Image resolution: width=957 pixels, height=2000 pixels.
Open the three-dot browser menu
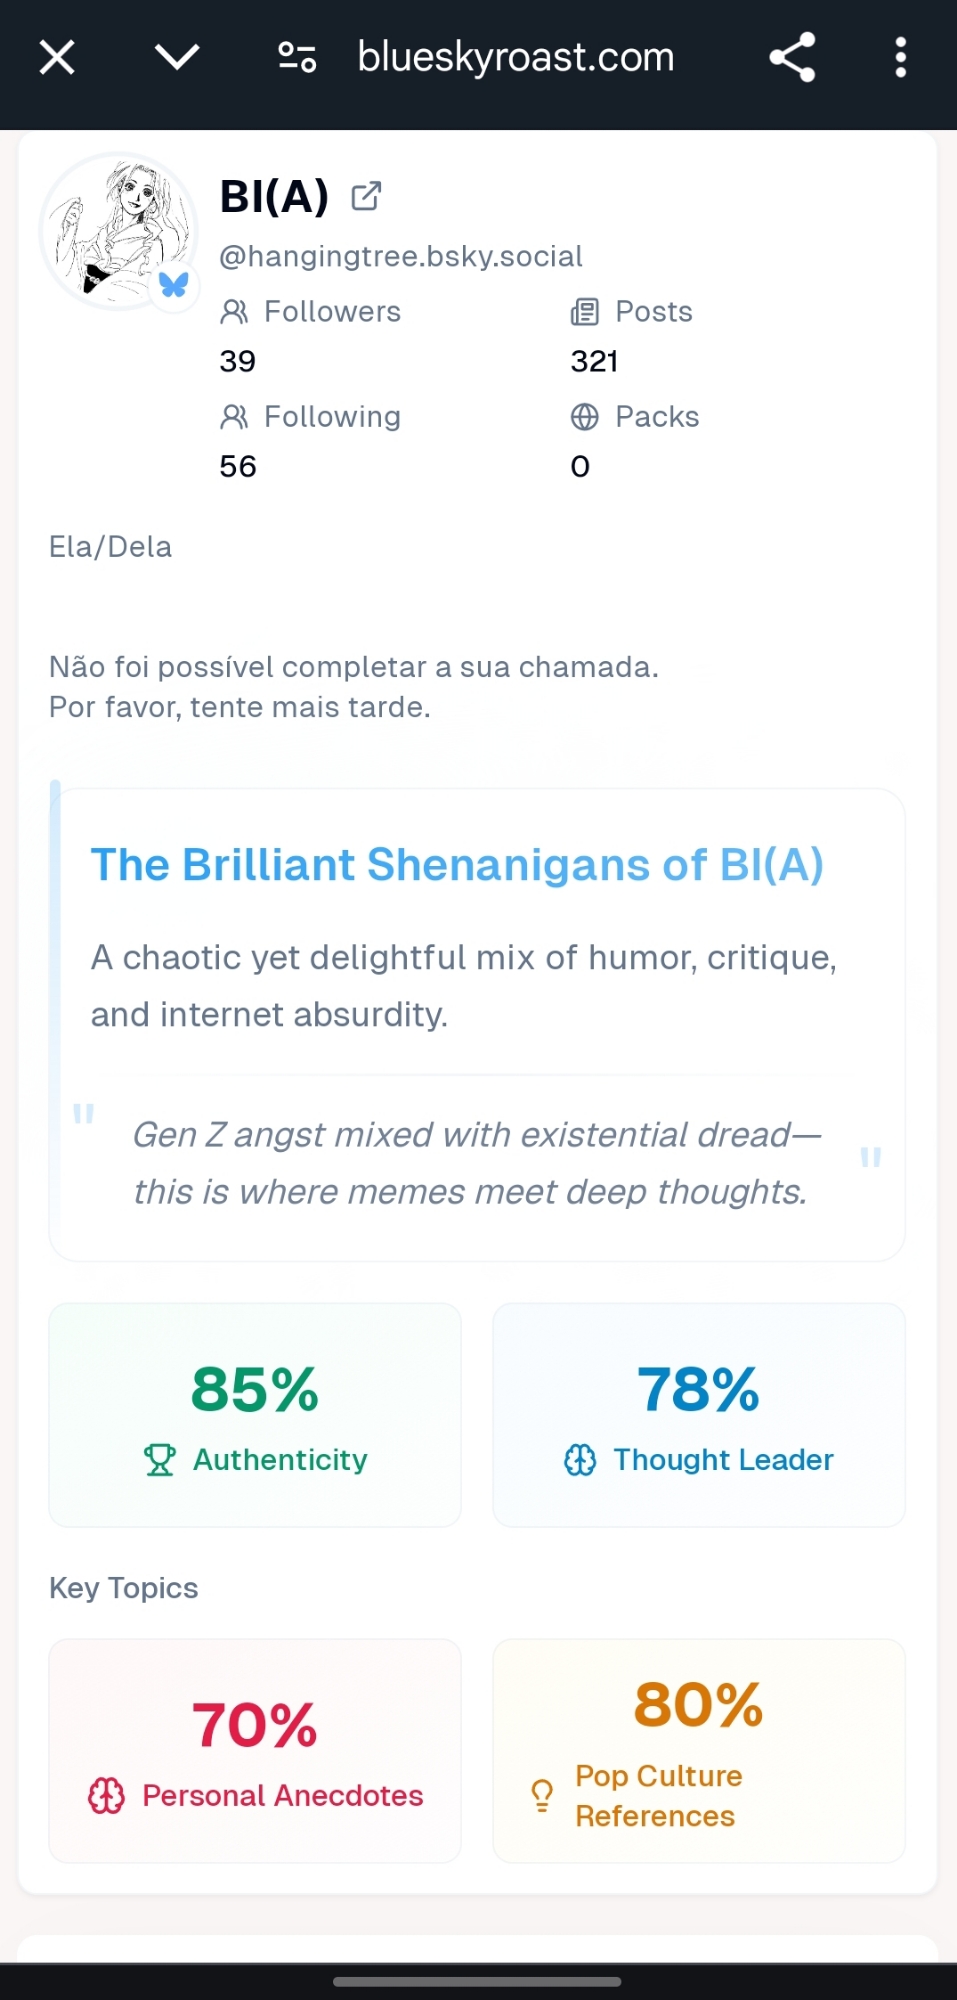click(x=900, y=57)
